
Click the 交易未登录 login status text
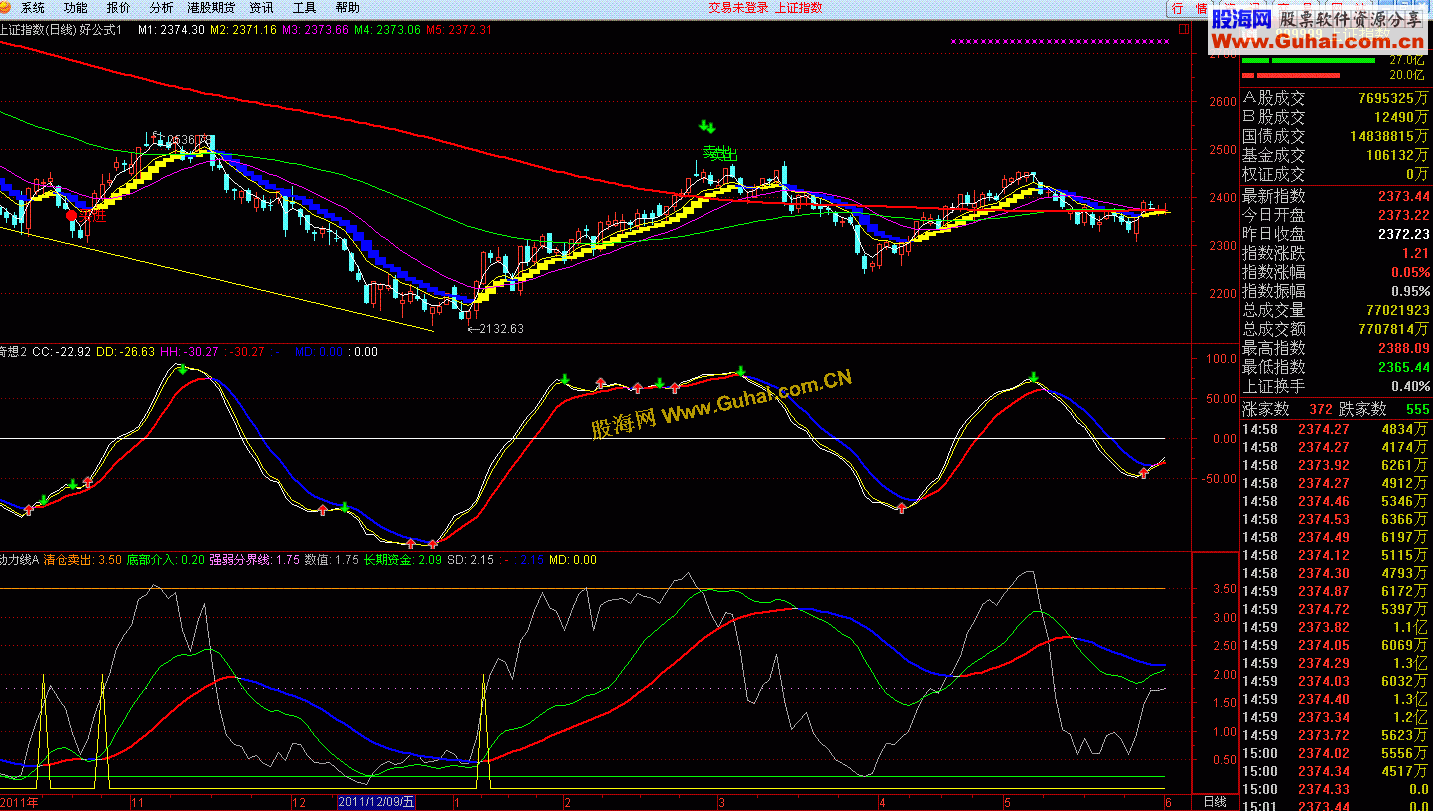coord(738,7)
